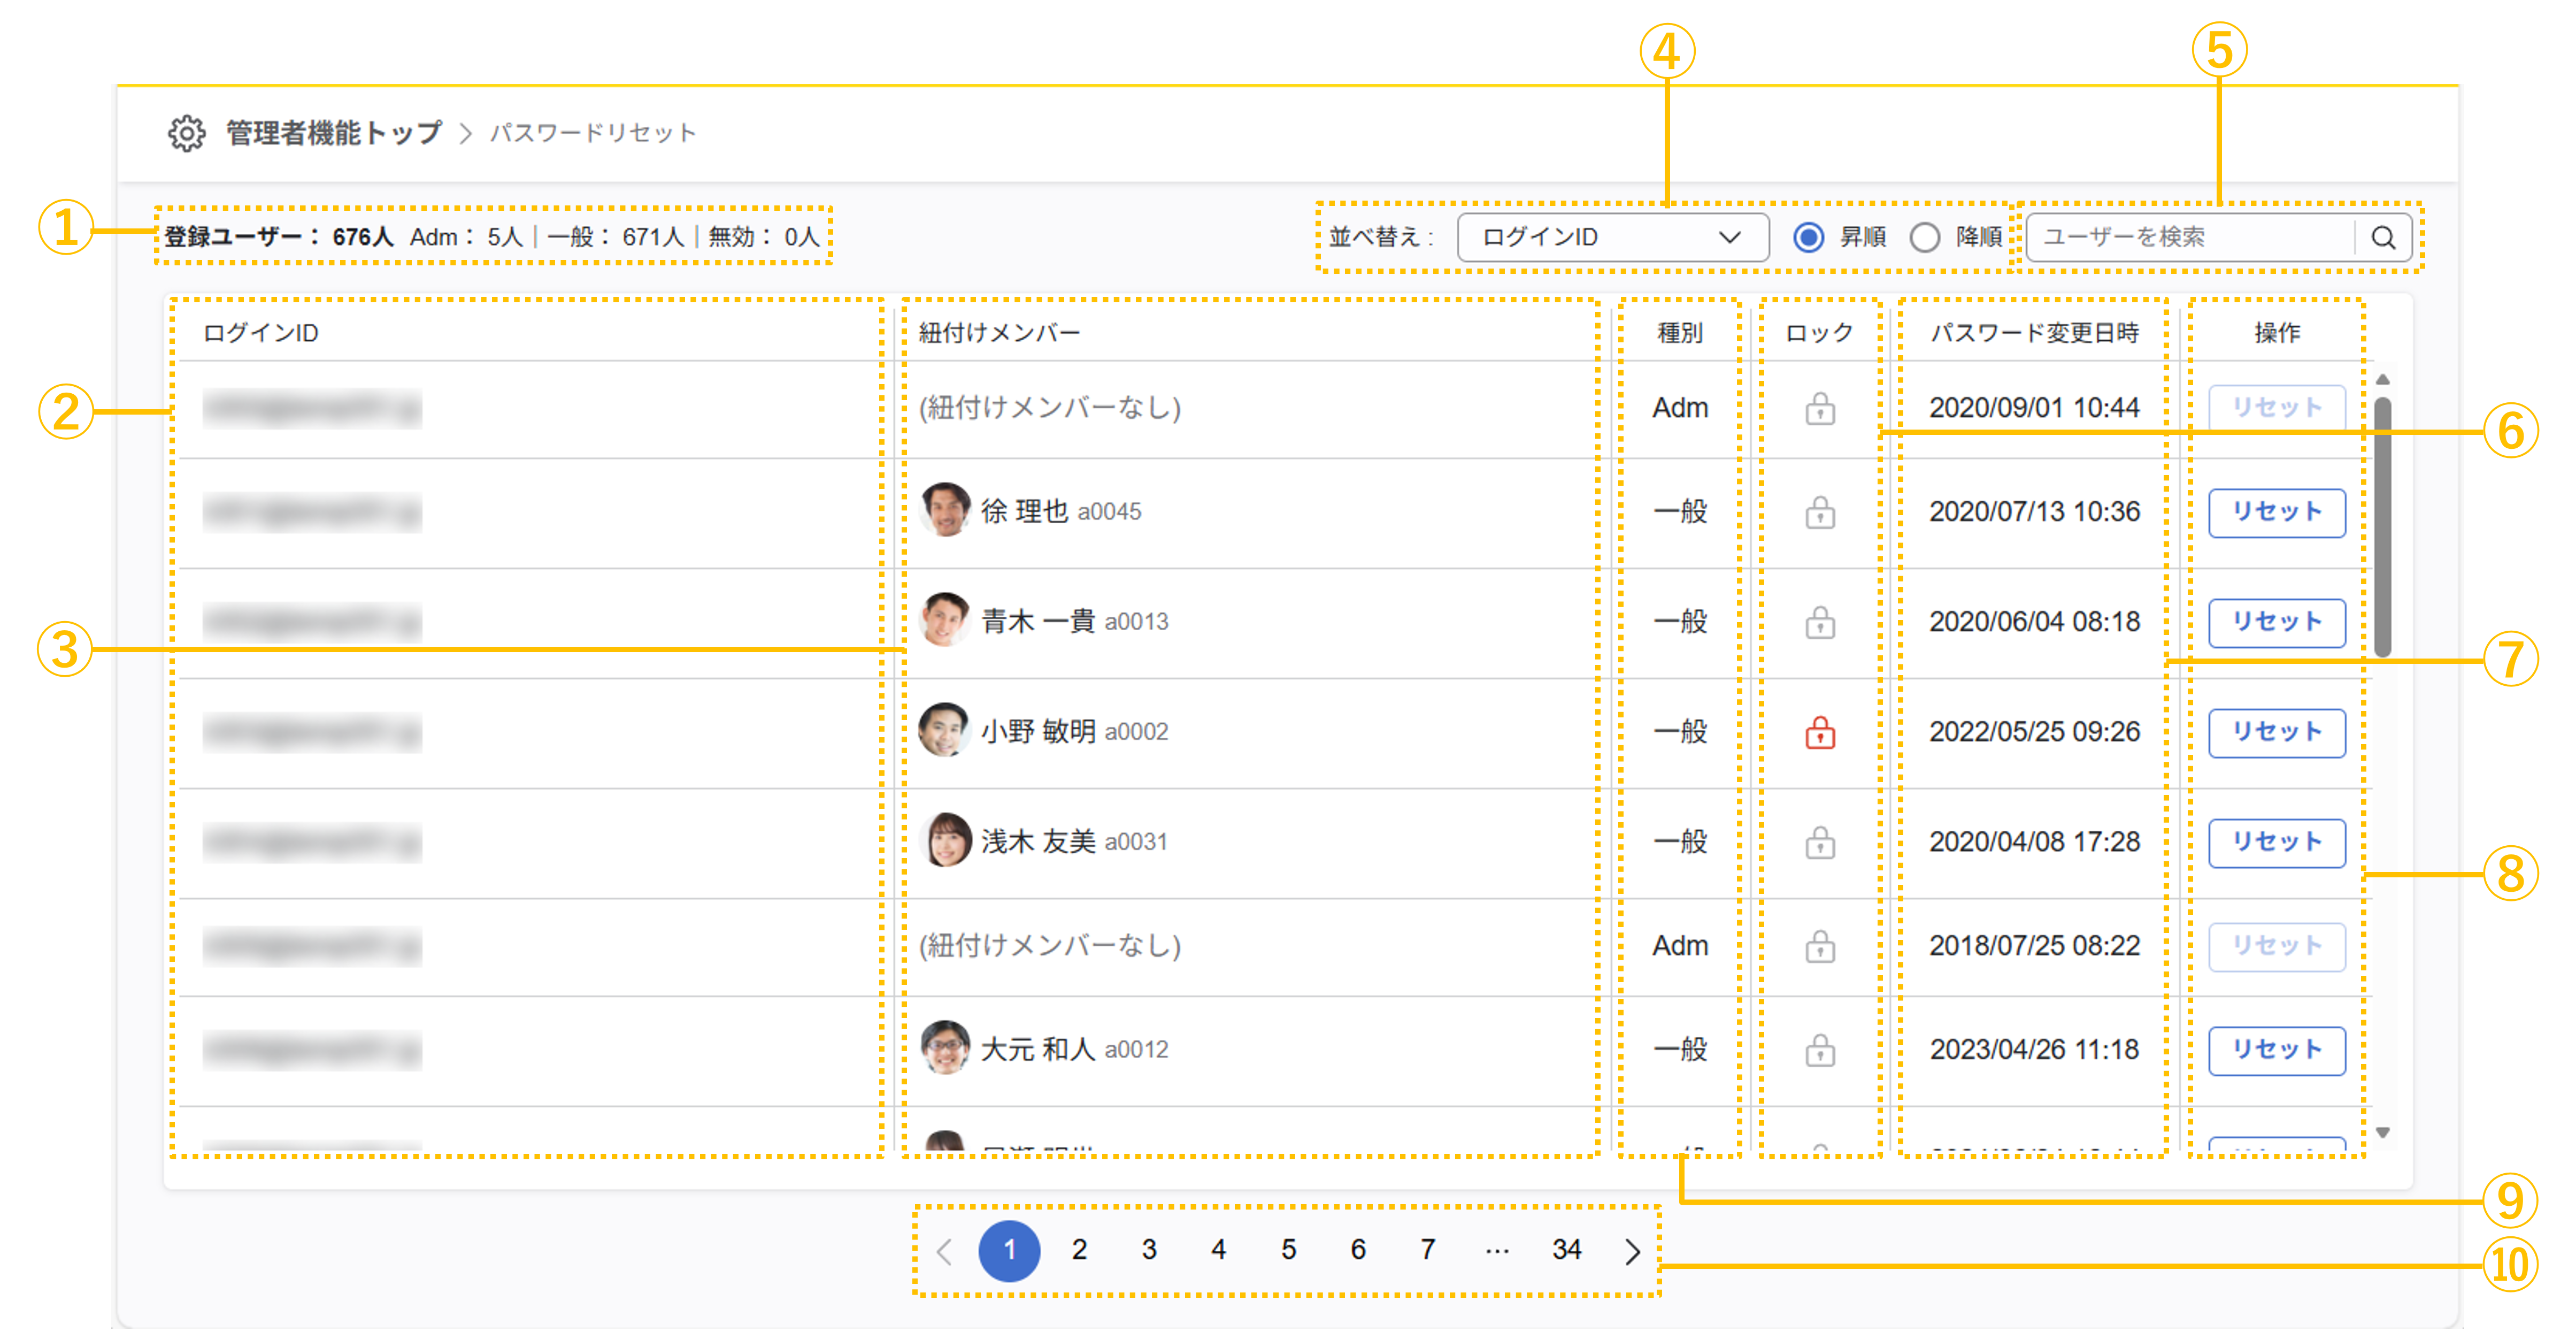Screen dimensions: 2576x1339
Task: Select the 昇順 ascending radio button
Action: point(1808,238)
